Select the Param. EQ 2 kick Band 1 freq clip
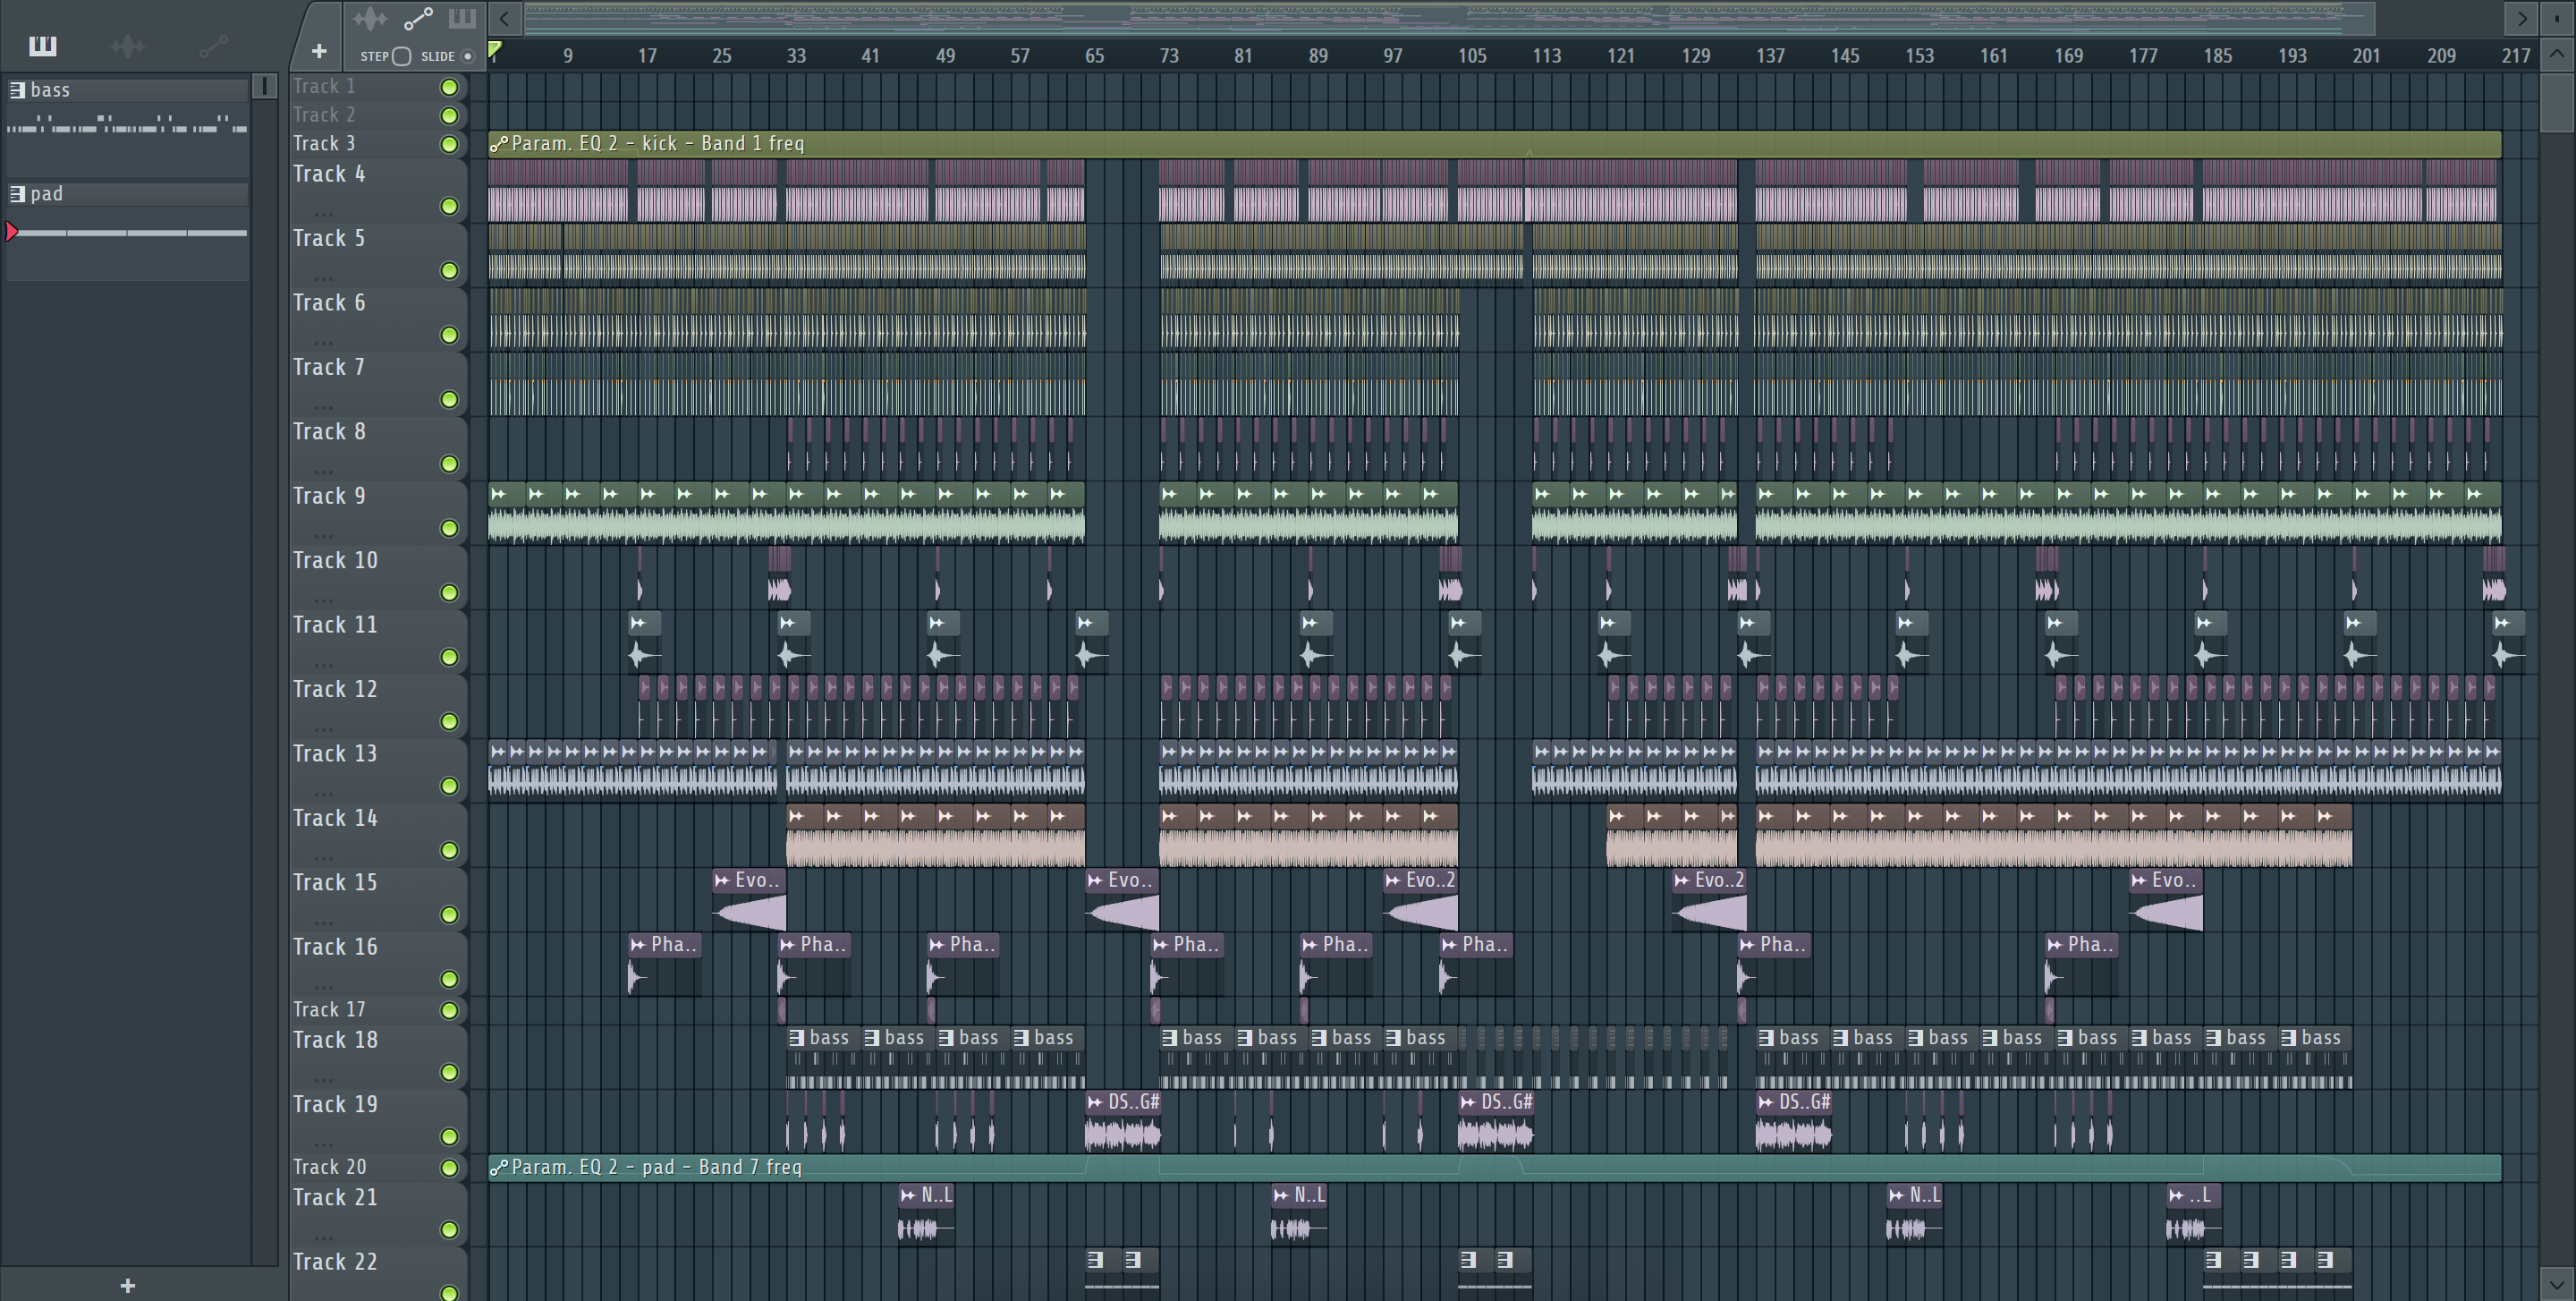The height and width of the screenshot is (1301, 2576). 1495,143
